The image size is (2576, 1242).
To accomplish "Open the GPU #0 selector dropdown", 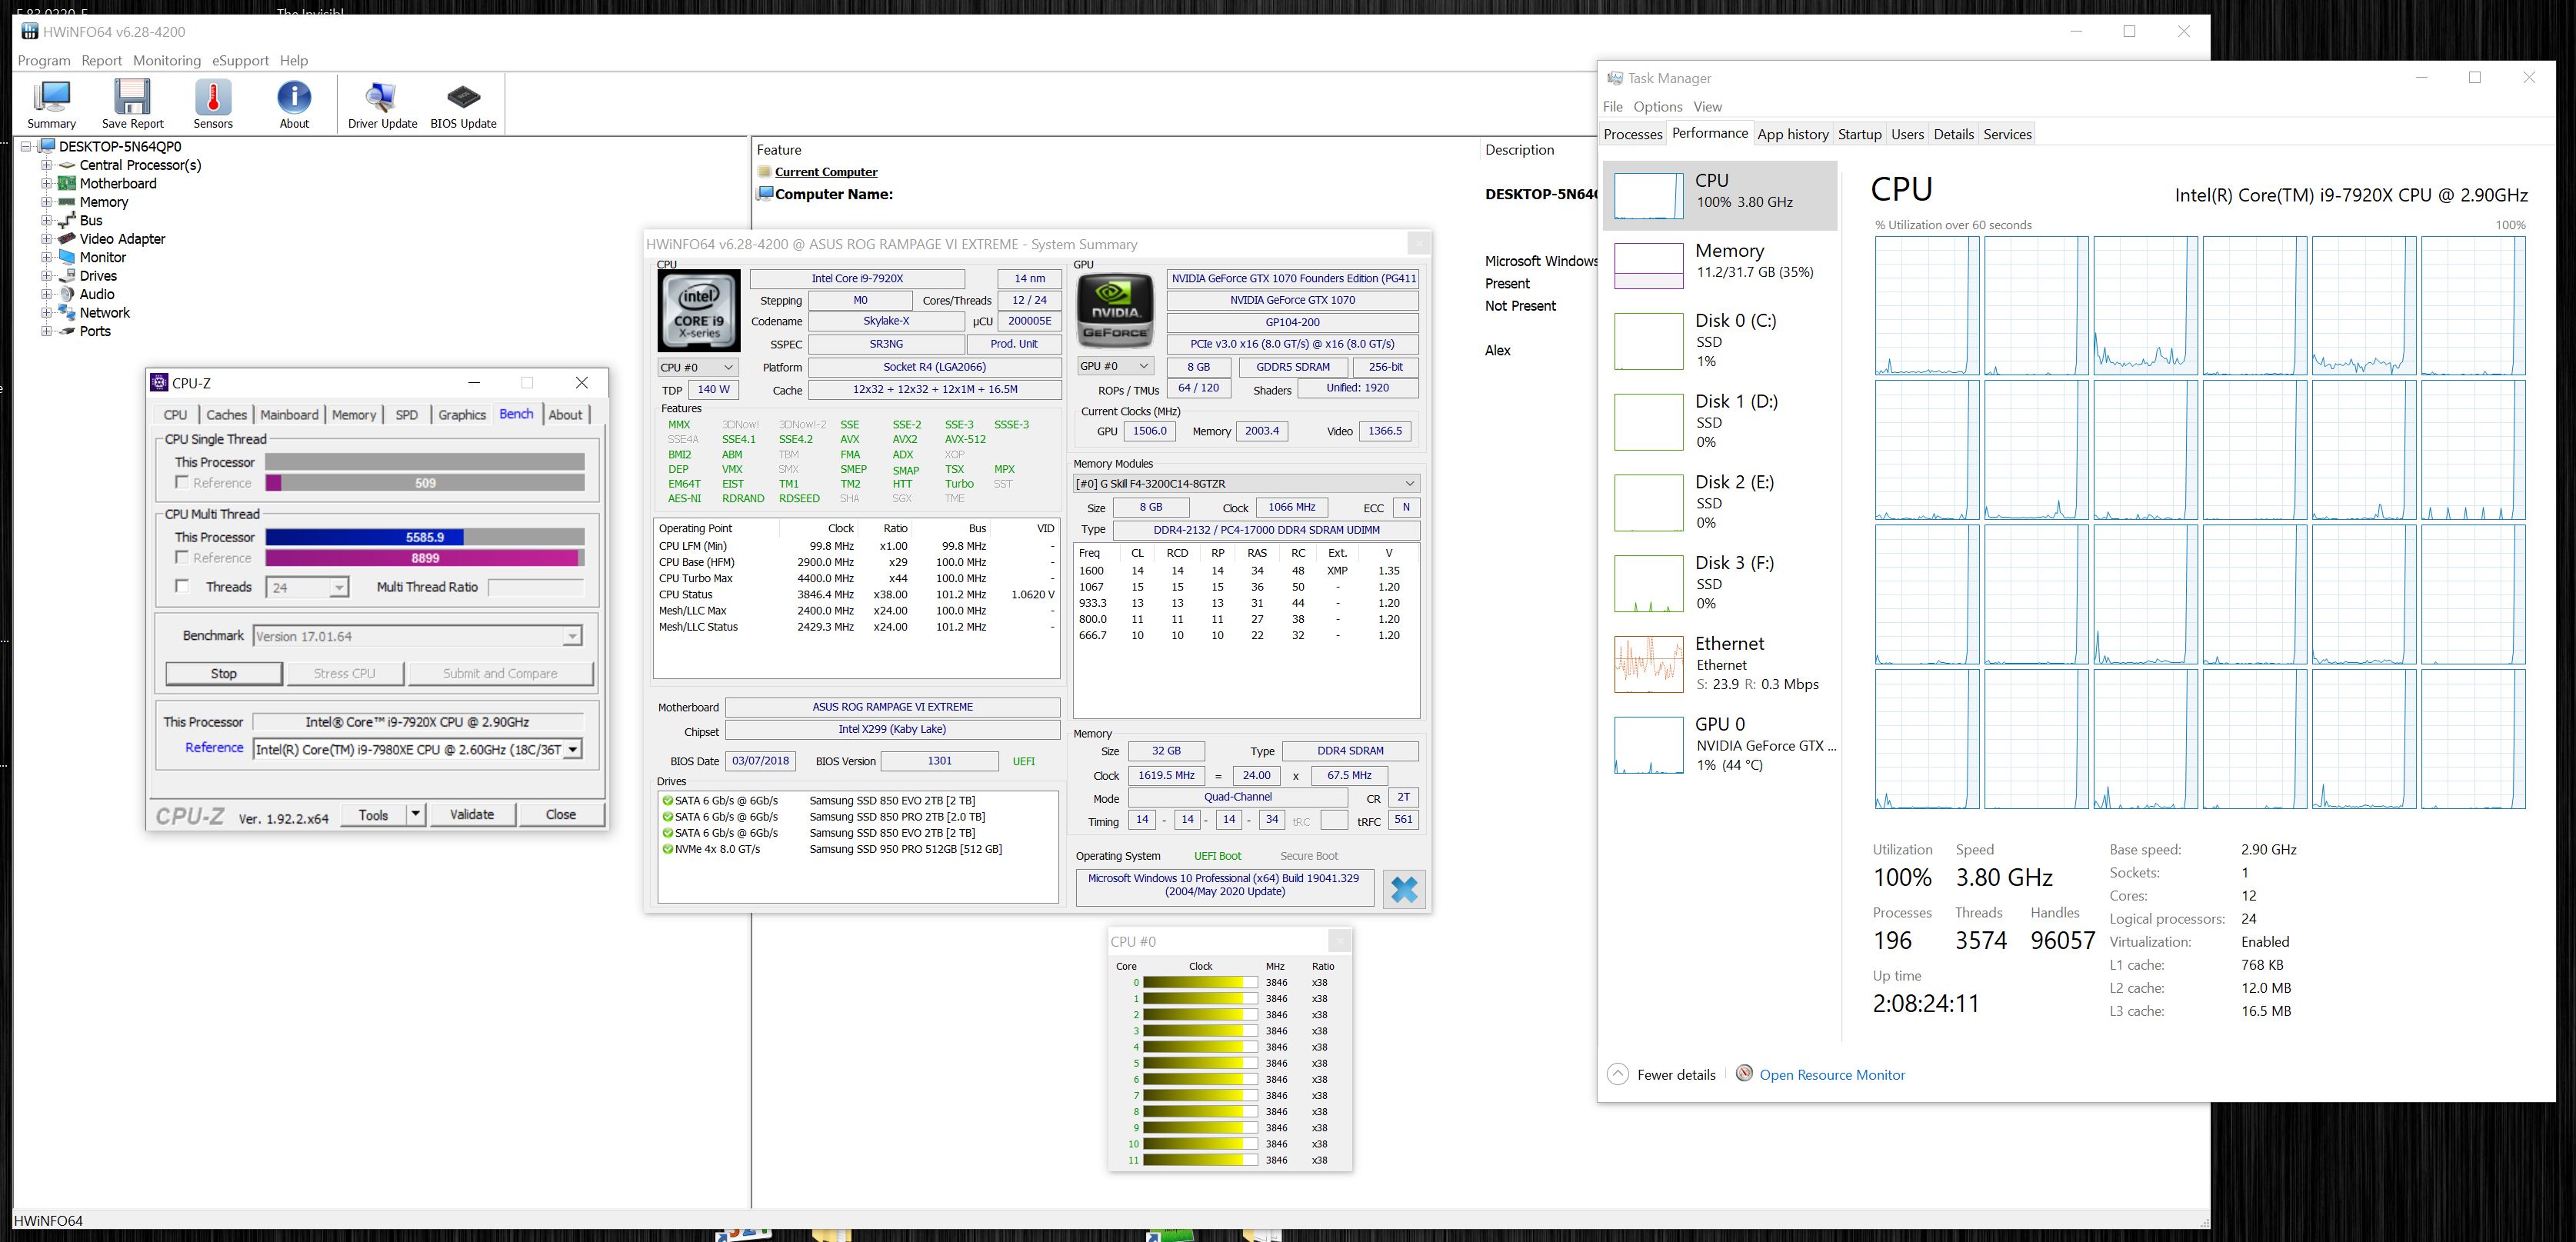I will click(1115, 366).
